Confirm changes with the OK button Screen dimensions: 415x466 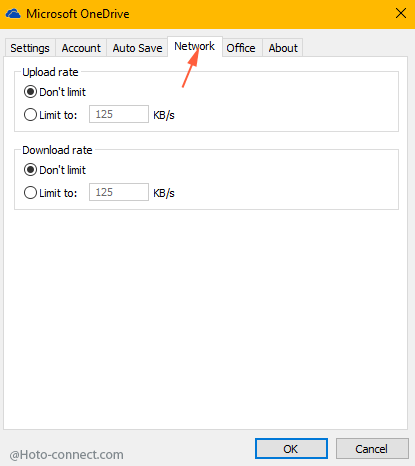[x=291, y=449]
